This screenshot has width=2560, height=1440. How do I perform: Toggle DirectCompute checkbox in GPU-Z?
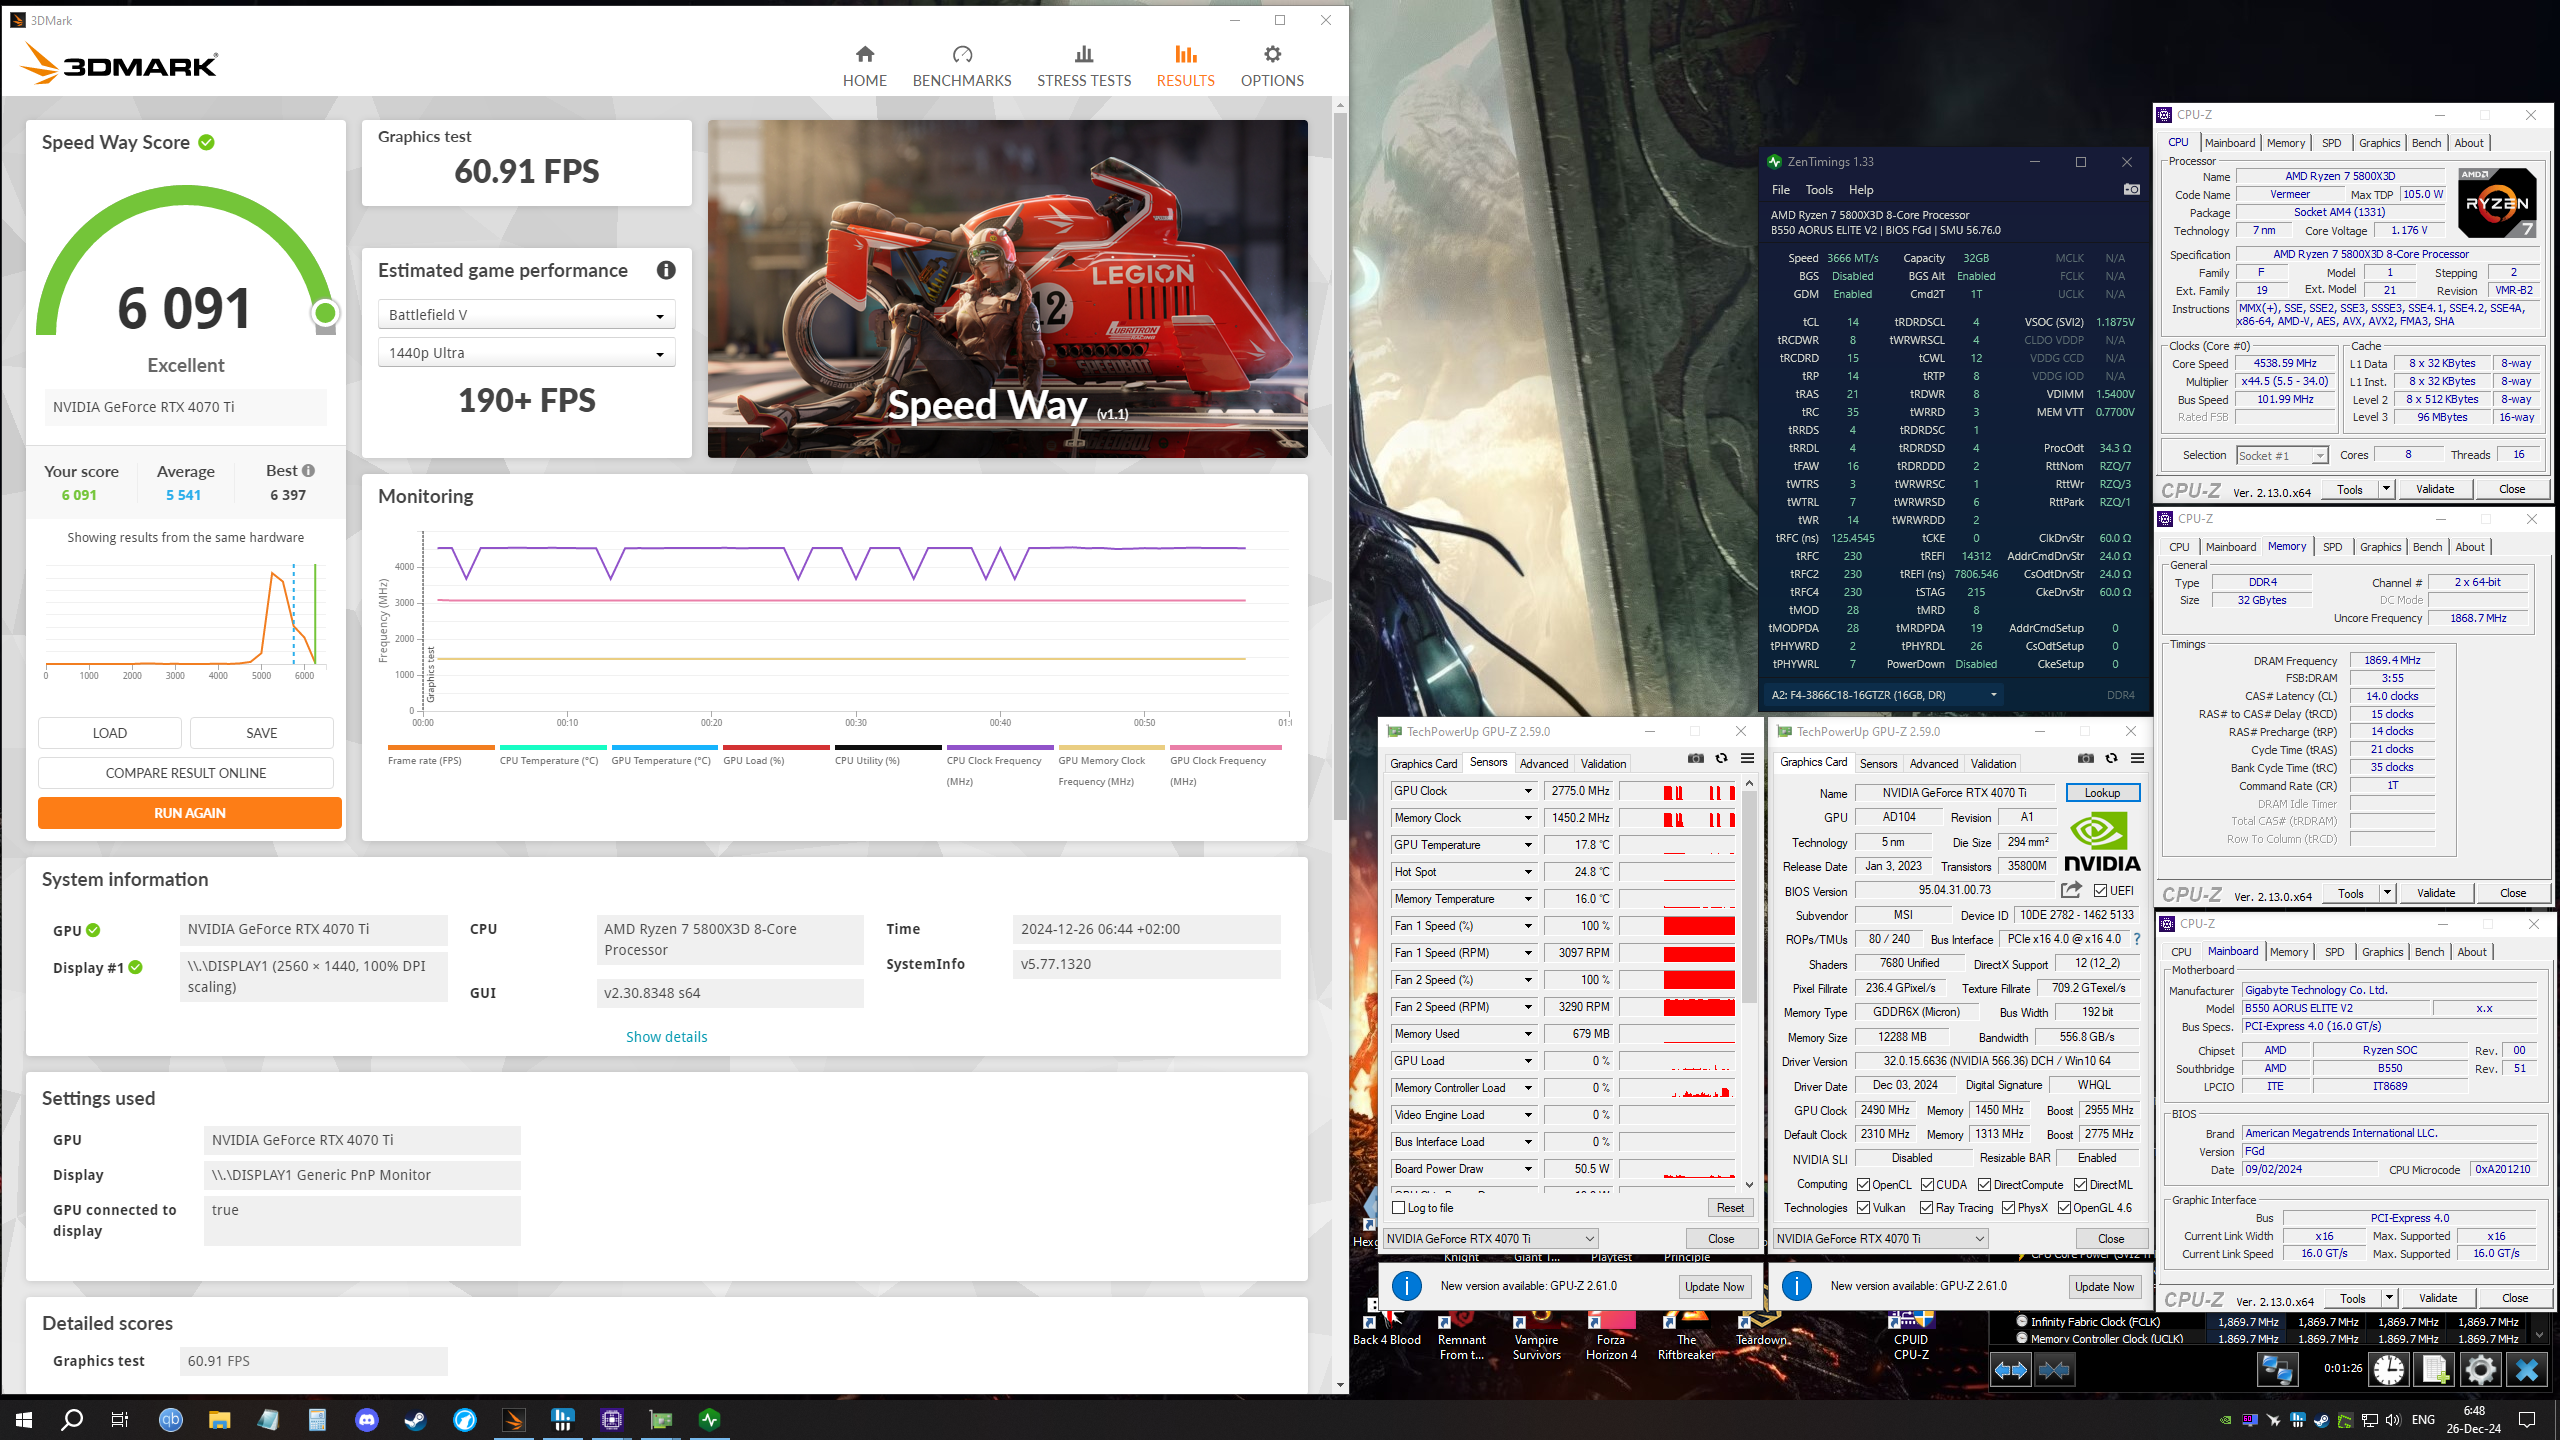pos(1984,1184)
